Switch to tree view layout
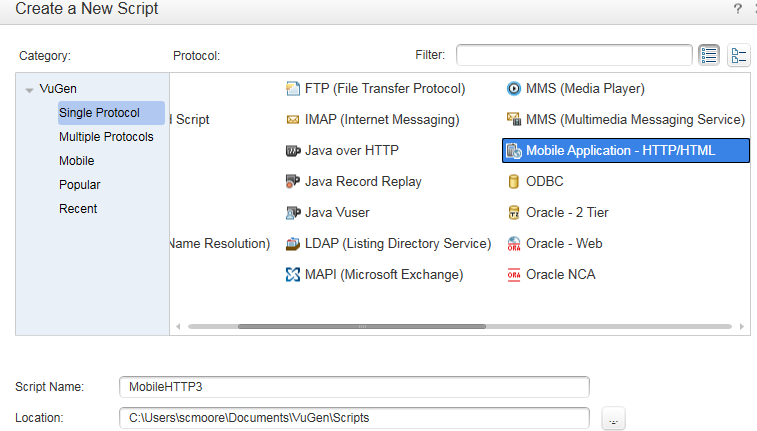 [x=739, y=55]
